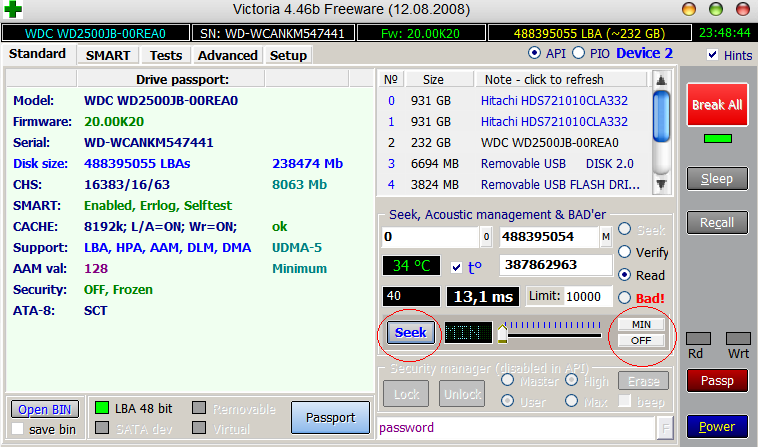Start the Seek operation button
Image resolution: width=758 pixels, height=447 pixels.
410,332
